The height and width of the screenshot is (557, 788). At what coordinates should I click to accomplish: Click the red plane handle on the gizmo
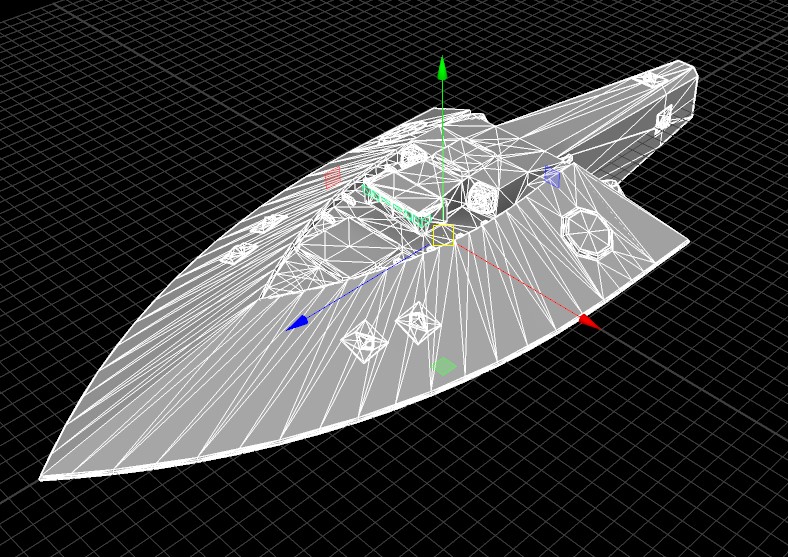[x=333, y=178]
